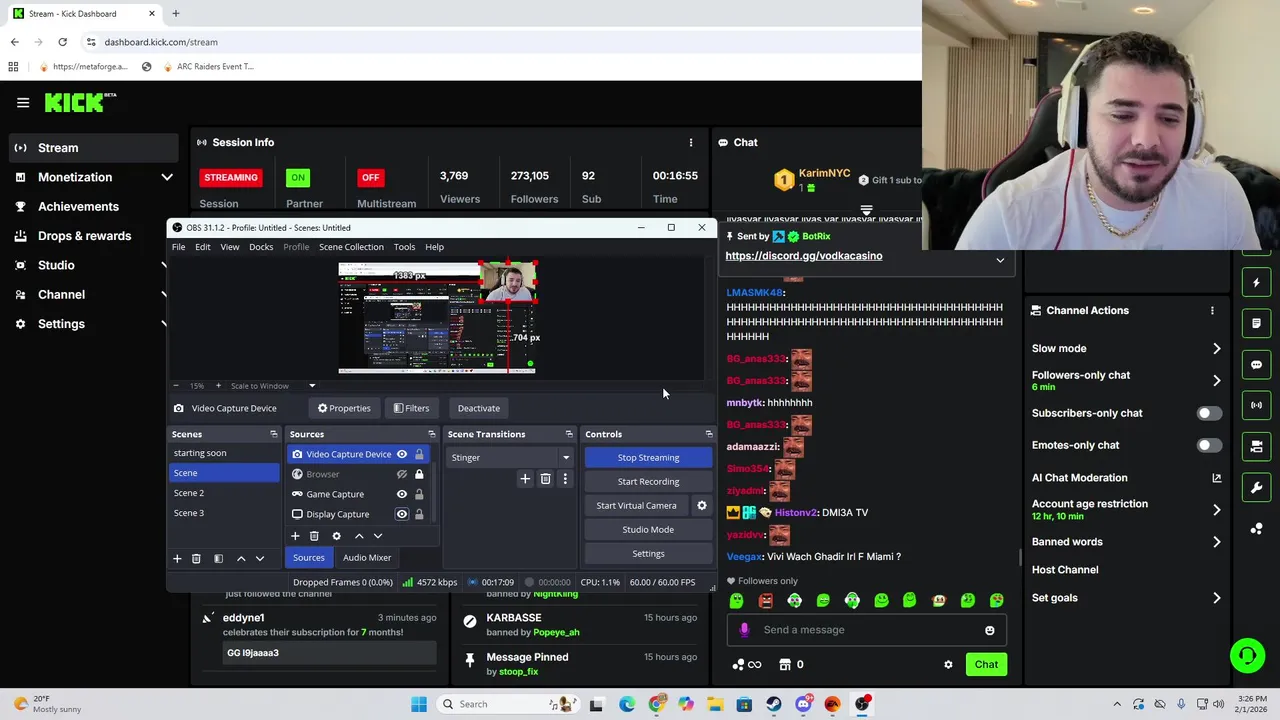Click the green Chat send button
Screen dimensions: 1280x720
(x=986, y=664)
